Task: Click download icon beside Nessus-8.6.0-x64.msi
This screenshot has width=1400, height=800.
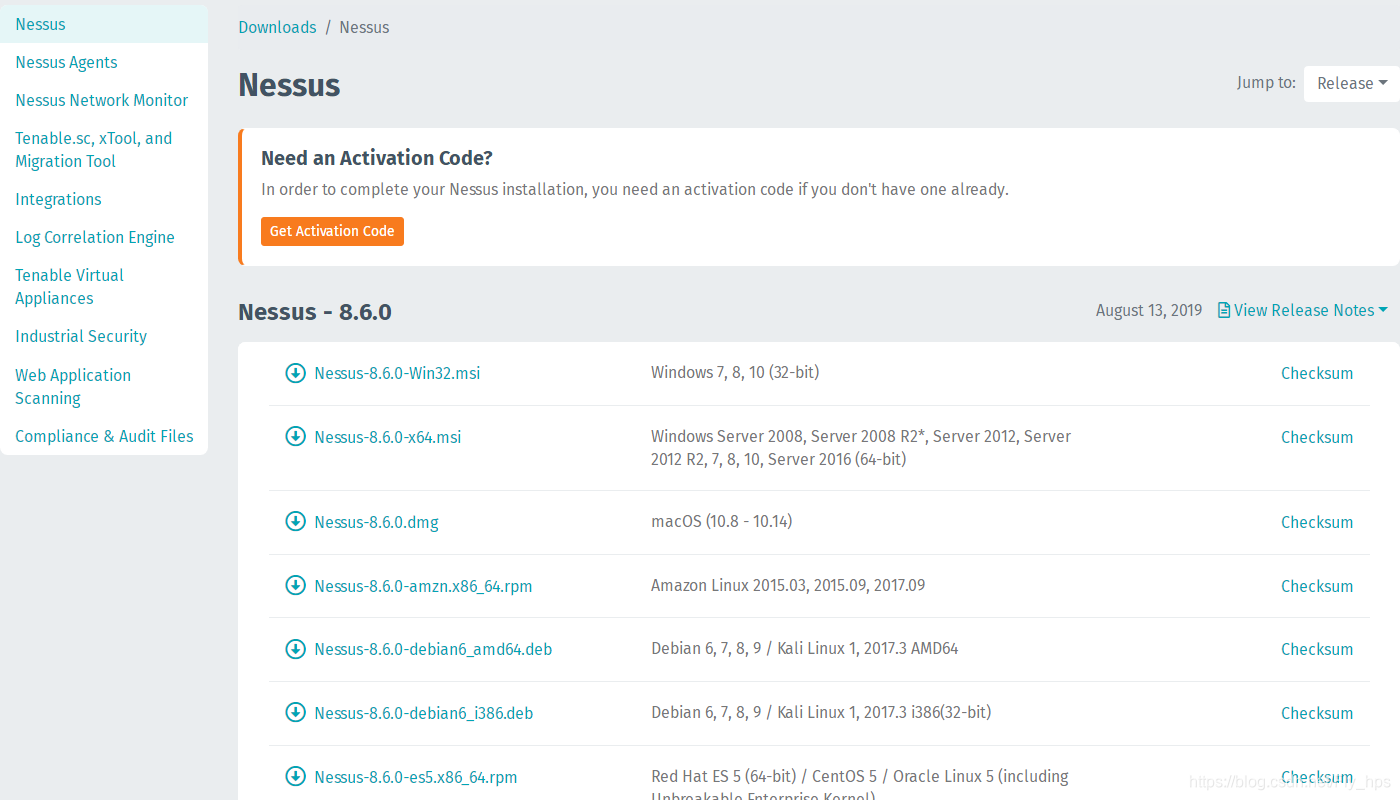Action: point(295,436)
